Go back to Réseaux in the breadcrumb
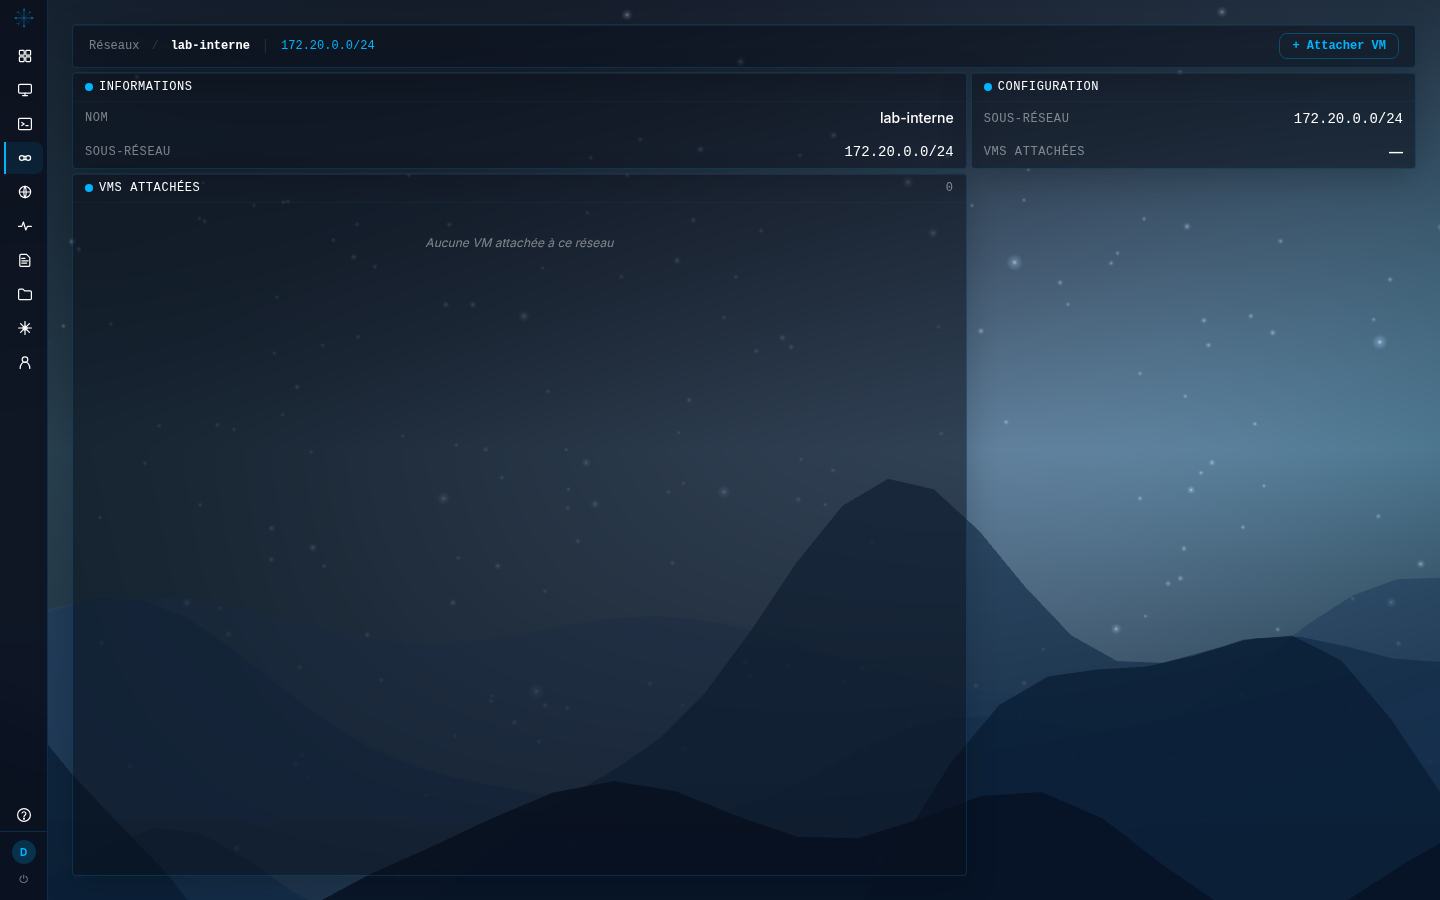Image resolution: width=1440 pixels, height=900 pixels. point(114,46)
